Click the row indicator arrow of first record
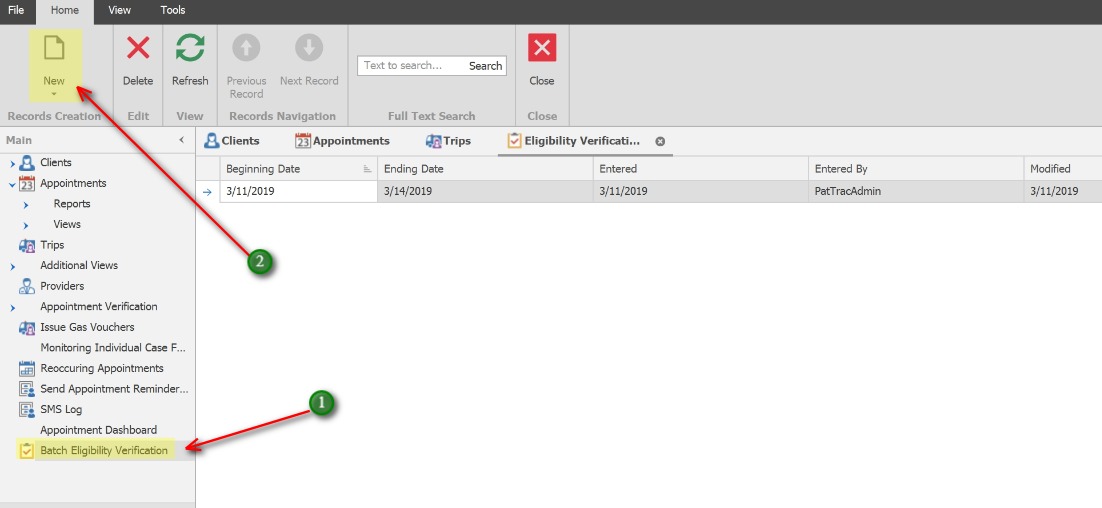The height and width of the screenshot is (508, 1102). click(x=207, y=192)
